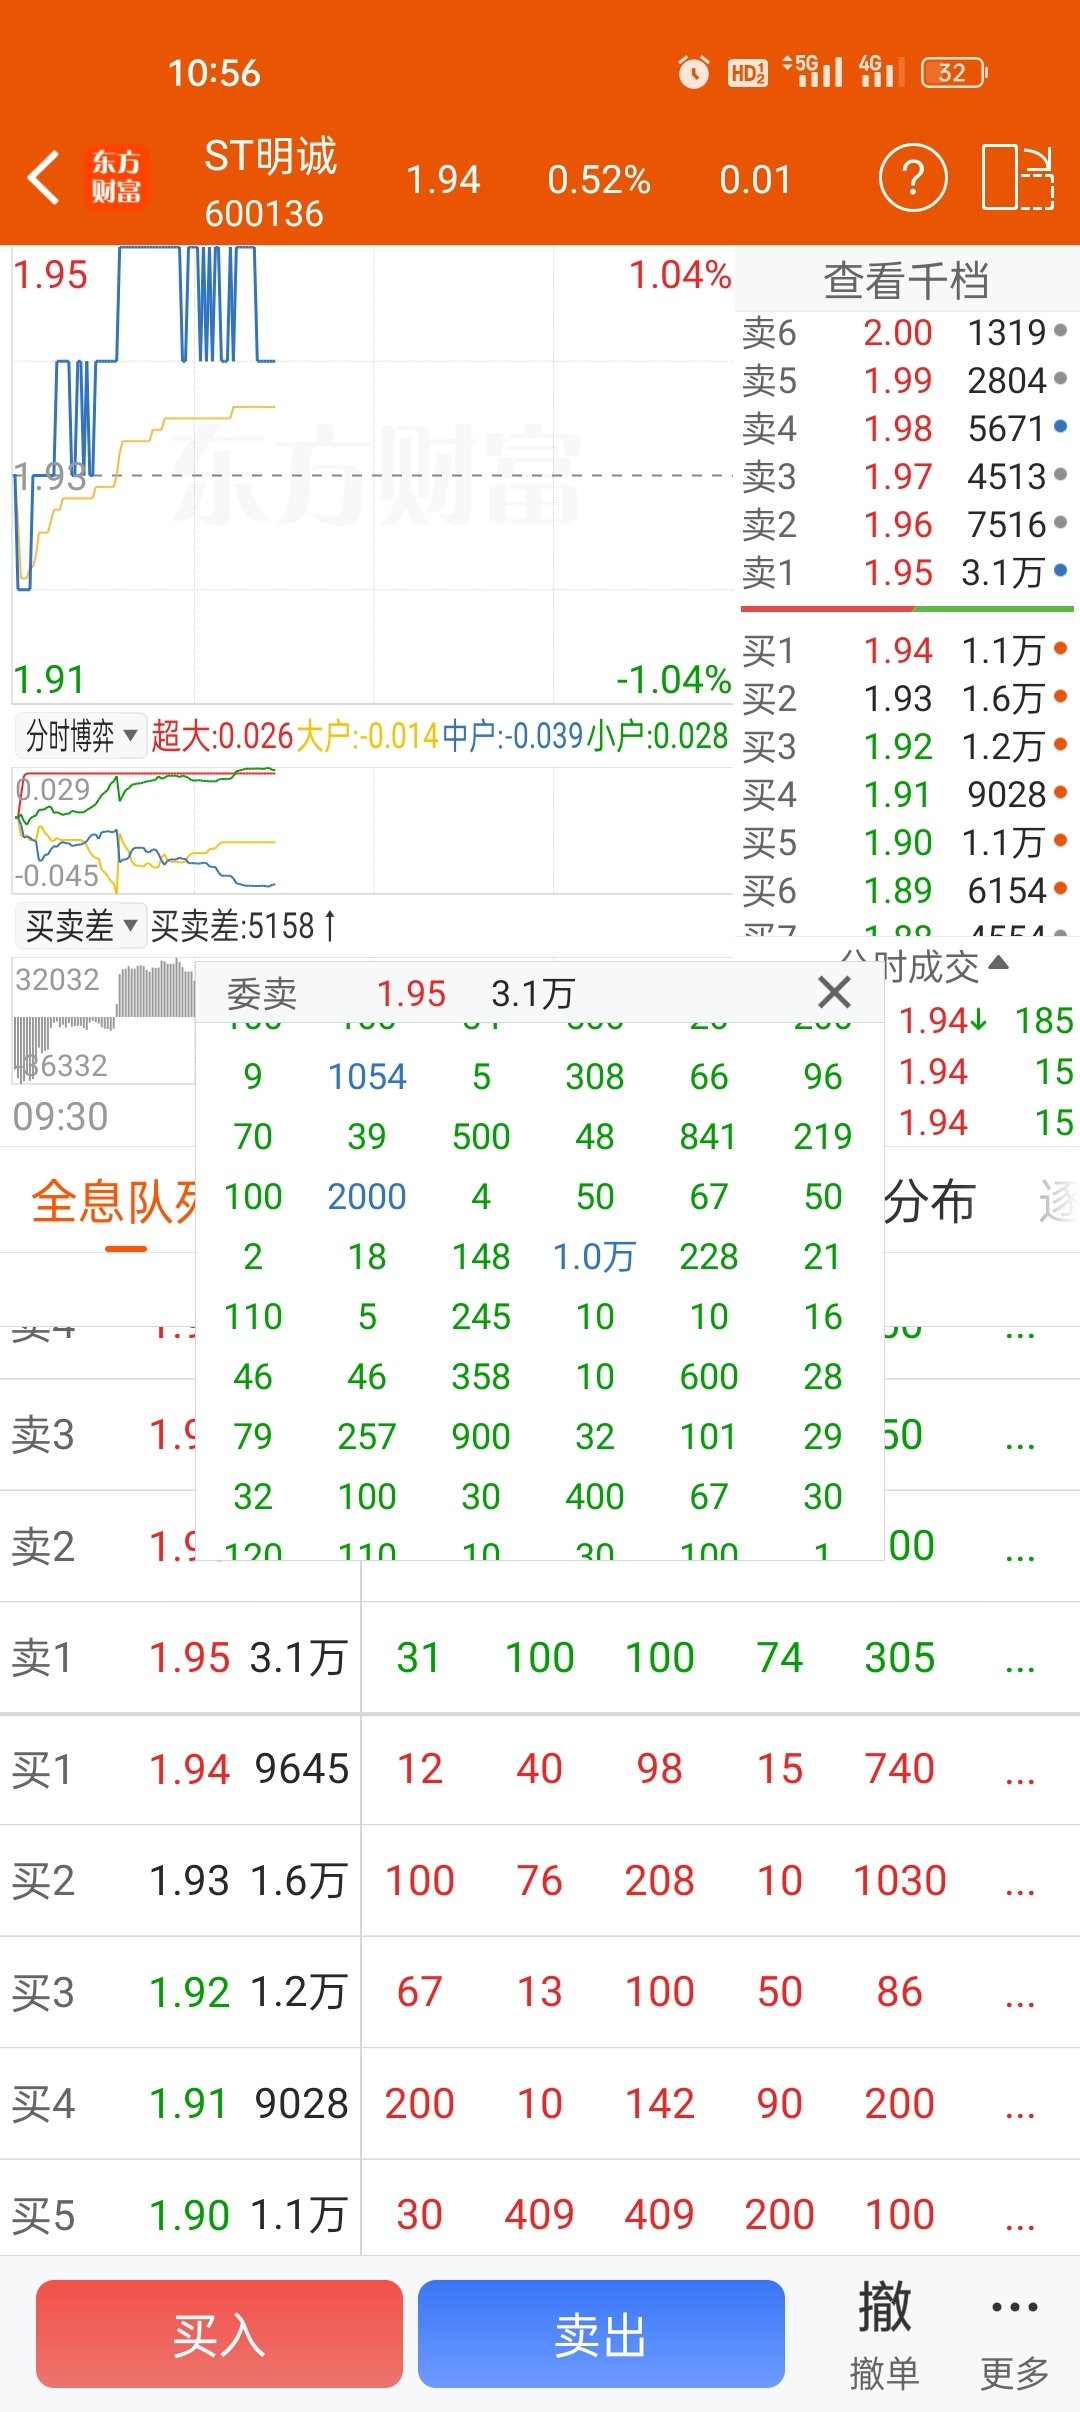Tap the 买4 1.91 9028 sidebar row
Screen dimensions: 1080x2412
[905, 794]
